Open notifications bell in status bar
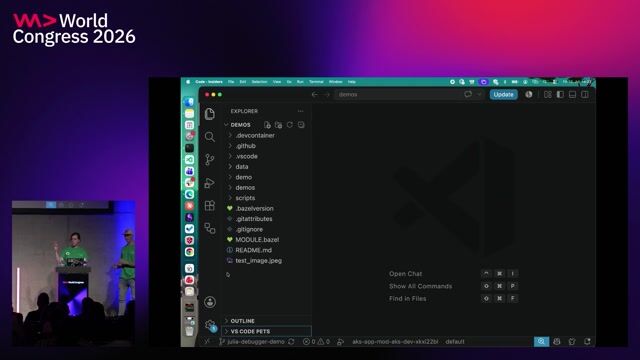640x360 pixels. click(x=587, y=342)
